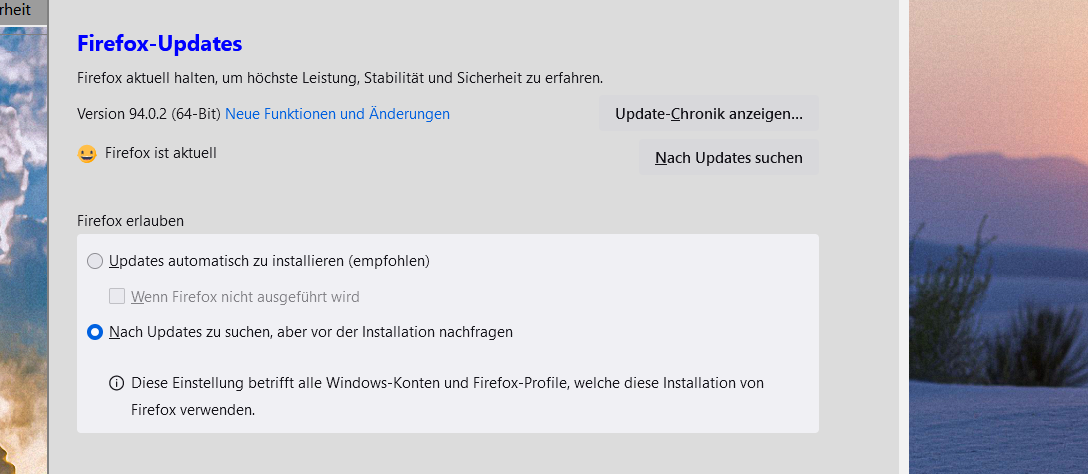Select the automatic updates install radio button
Screen dimensions: 1088x474
tap(95, 261)
